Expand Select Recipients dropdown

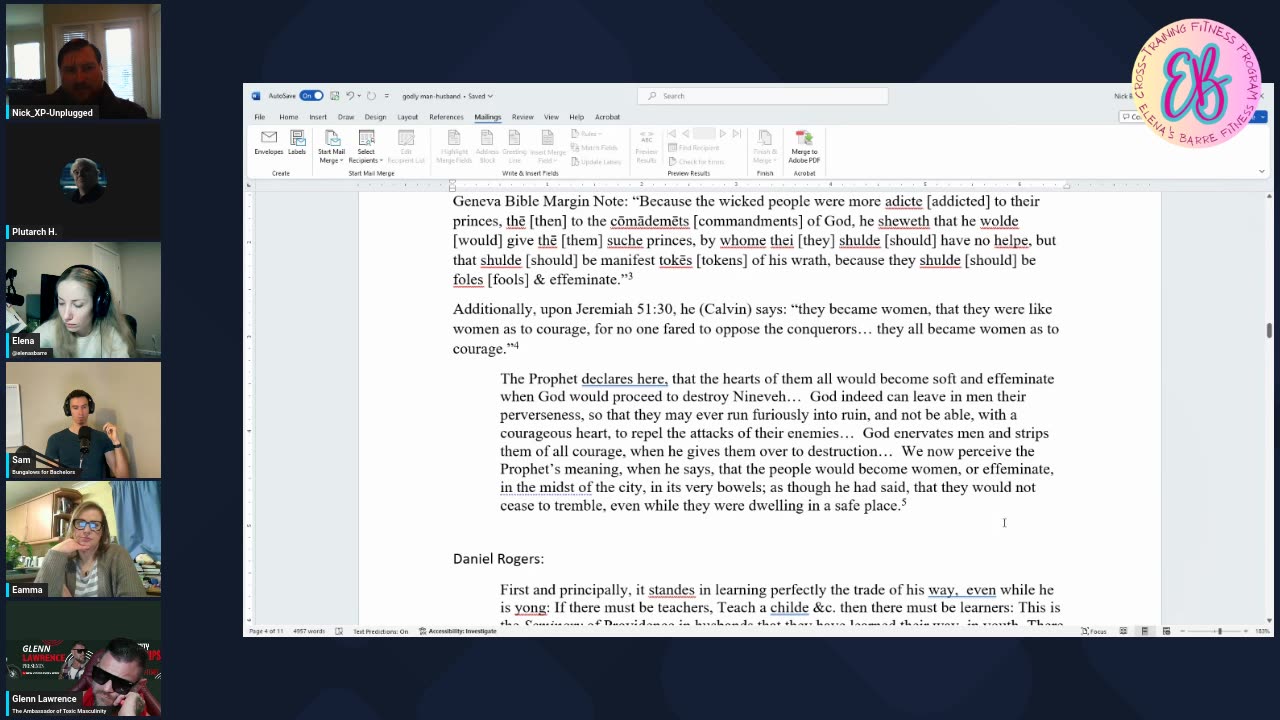[x=365, y=148]
